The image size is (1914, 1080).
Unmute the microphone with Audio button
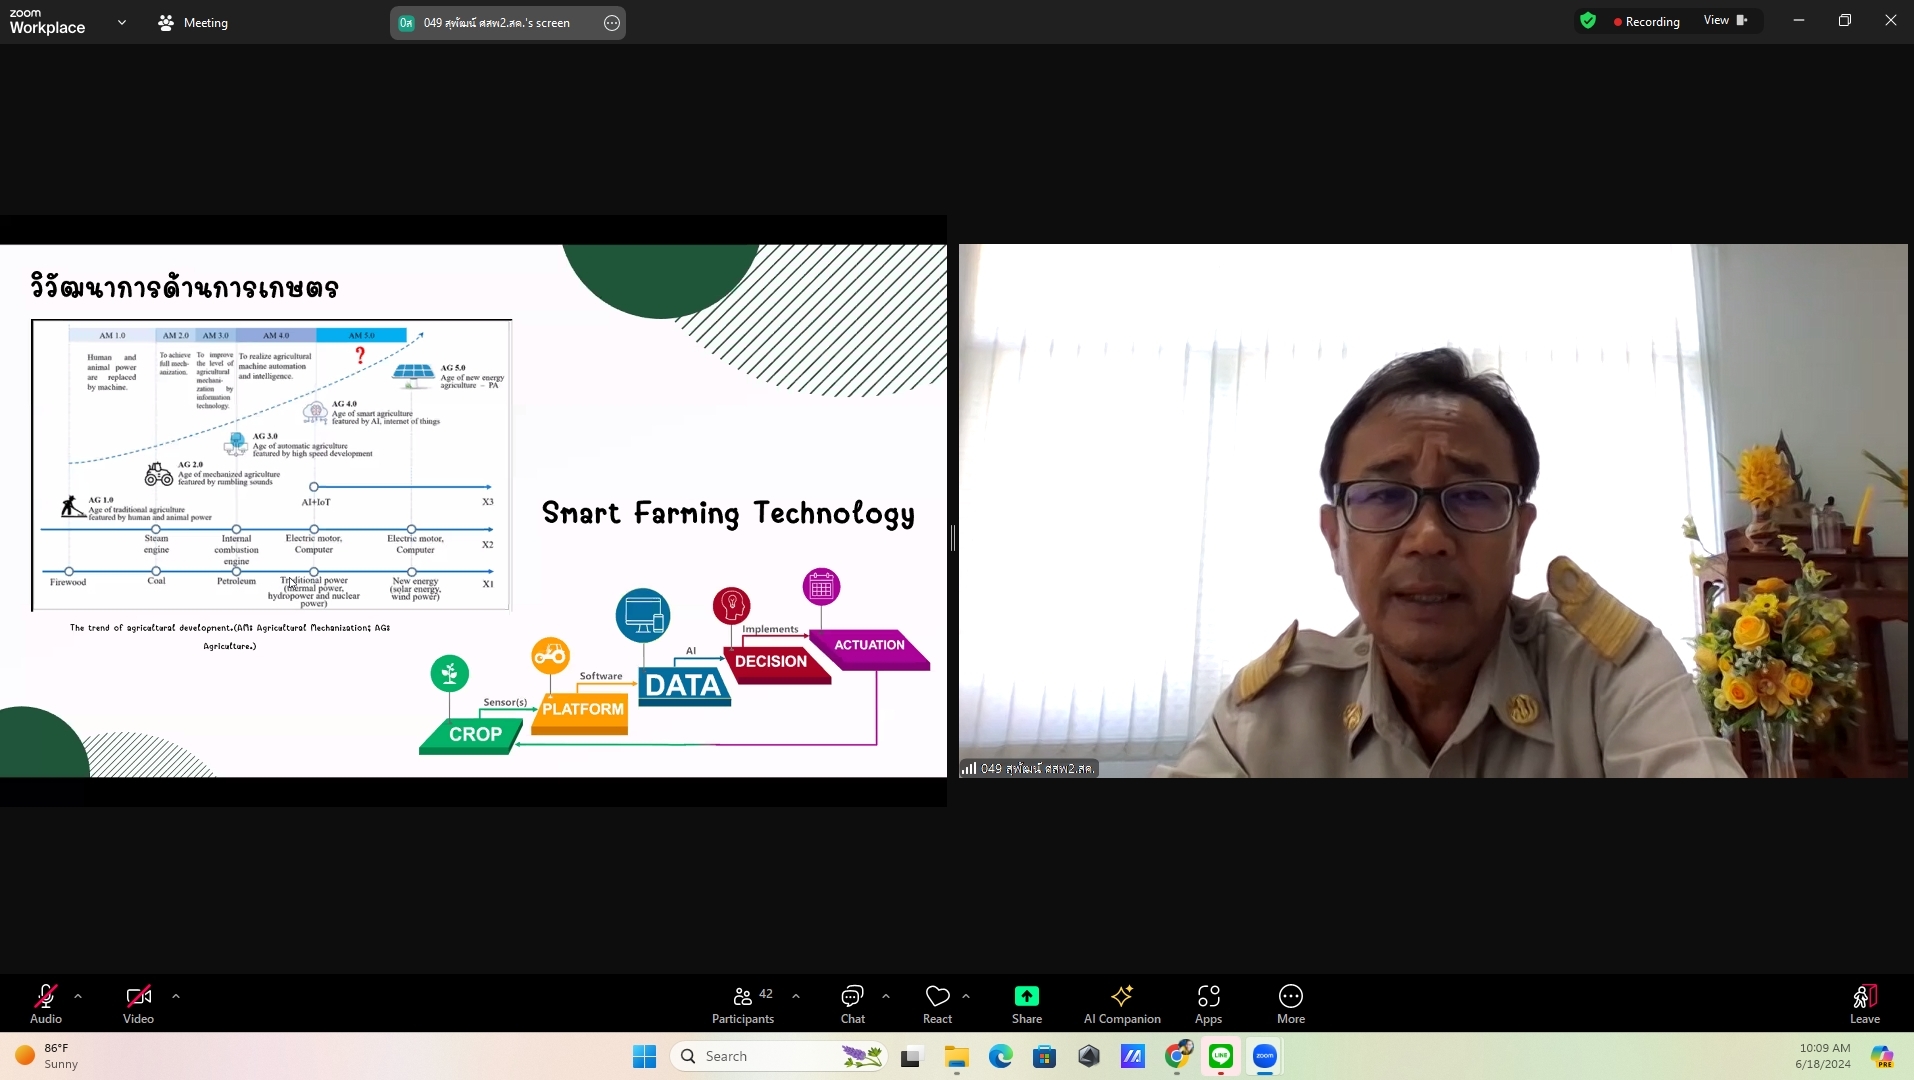coord(46,1003)
